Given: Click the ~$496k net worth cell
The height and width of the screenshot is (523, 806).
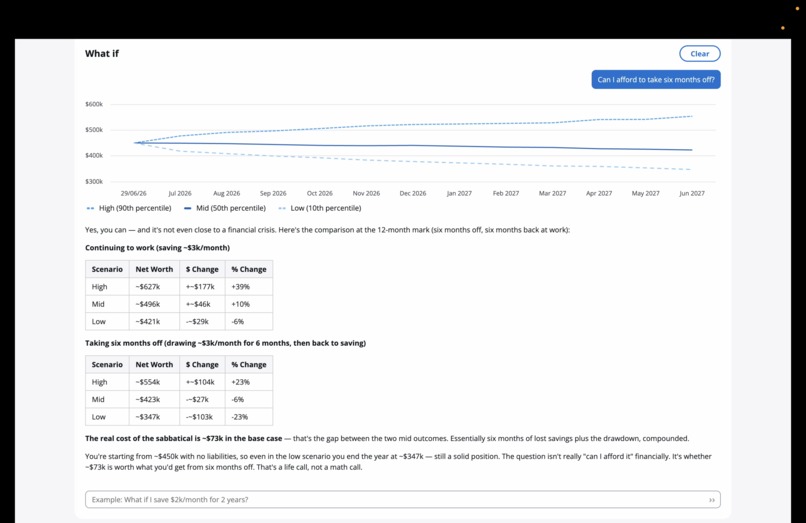Looking at the screenshot, I should (x=154, y=304).
